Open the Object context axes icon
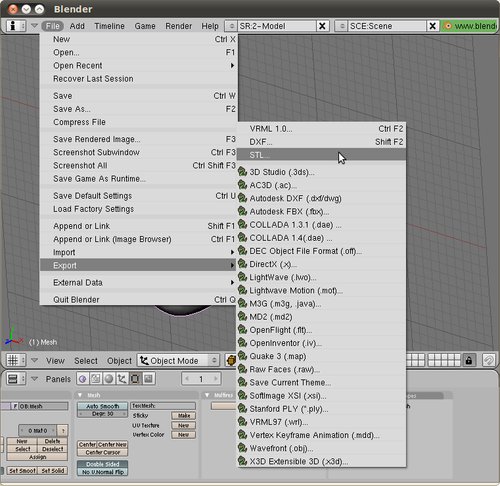 (x=122, y=379)
